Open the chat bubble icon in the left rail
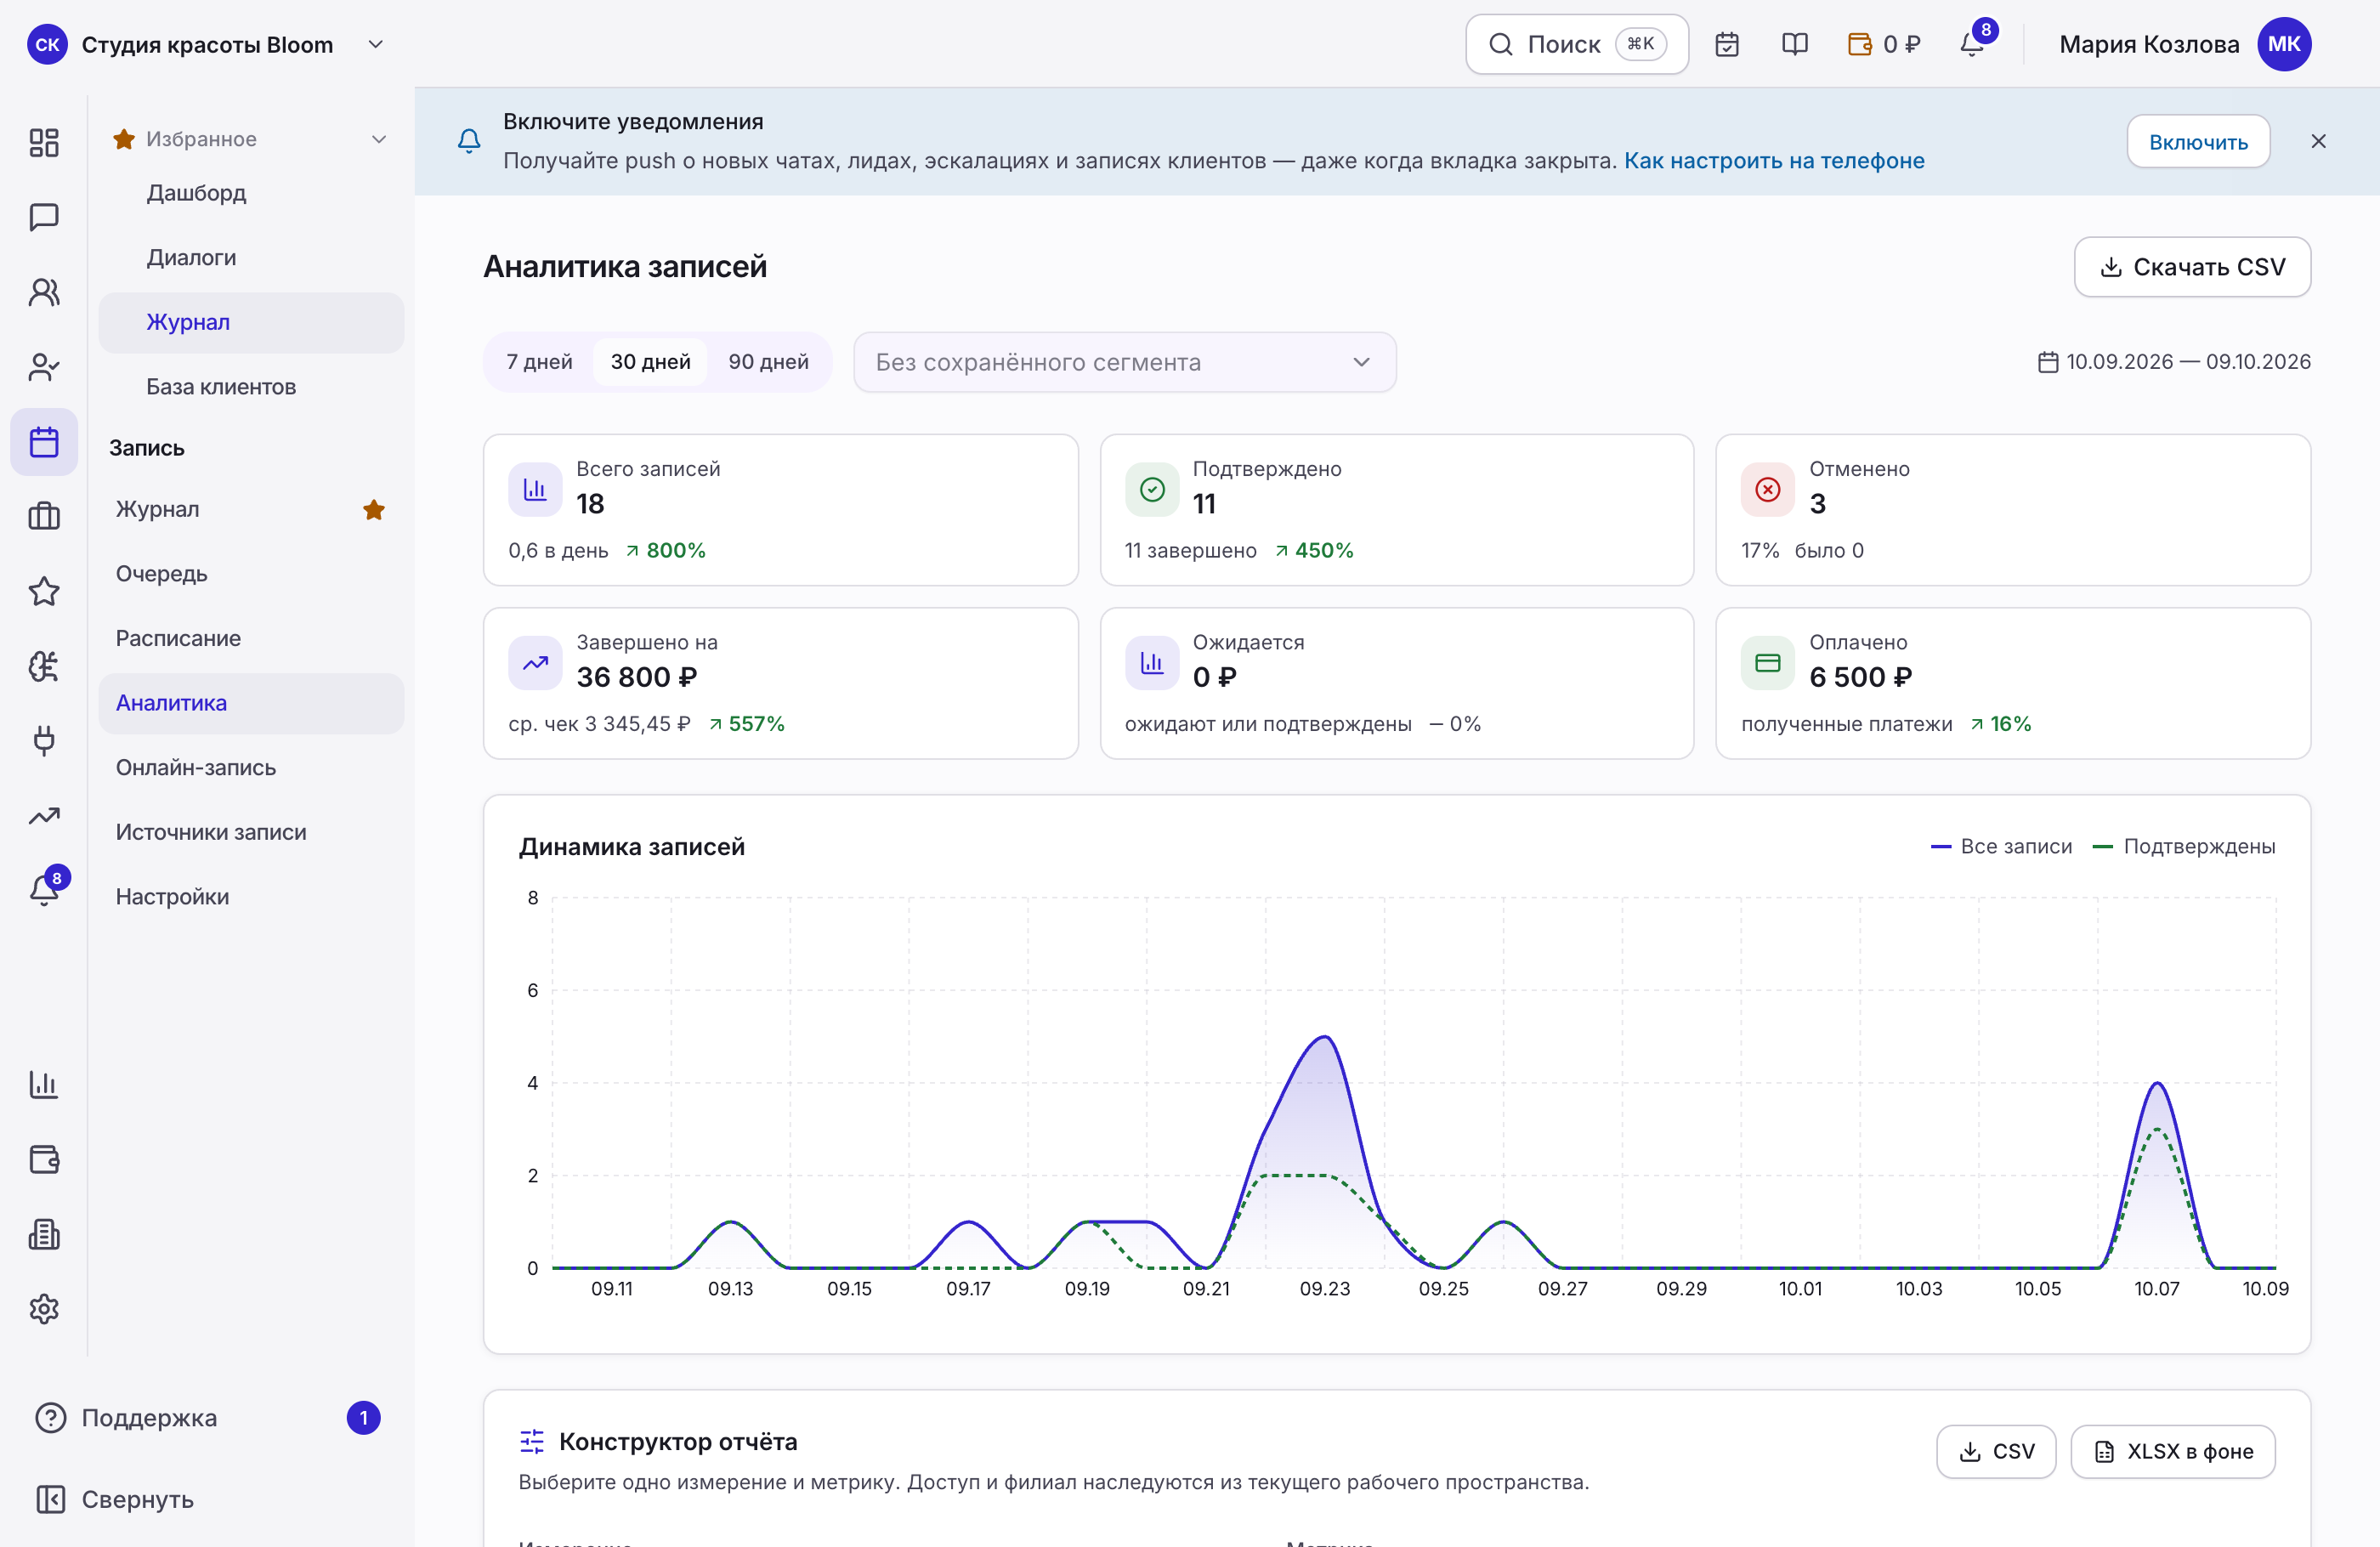This screenshot has width=2380, height=1547. point(44,217)
